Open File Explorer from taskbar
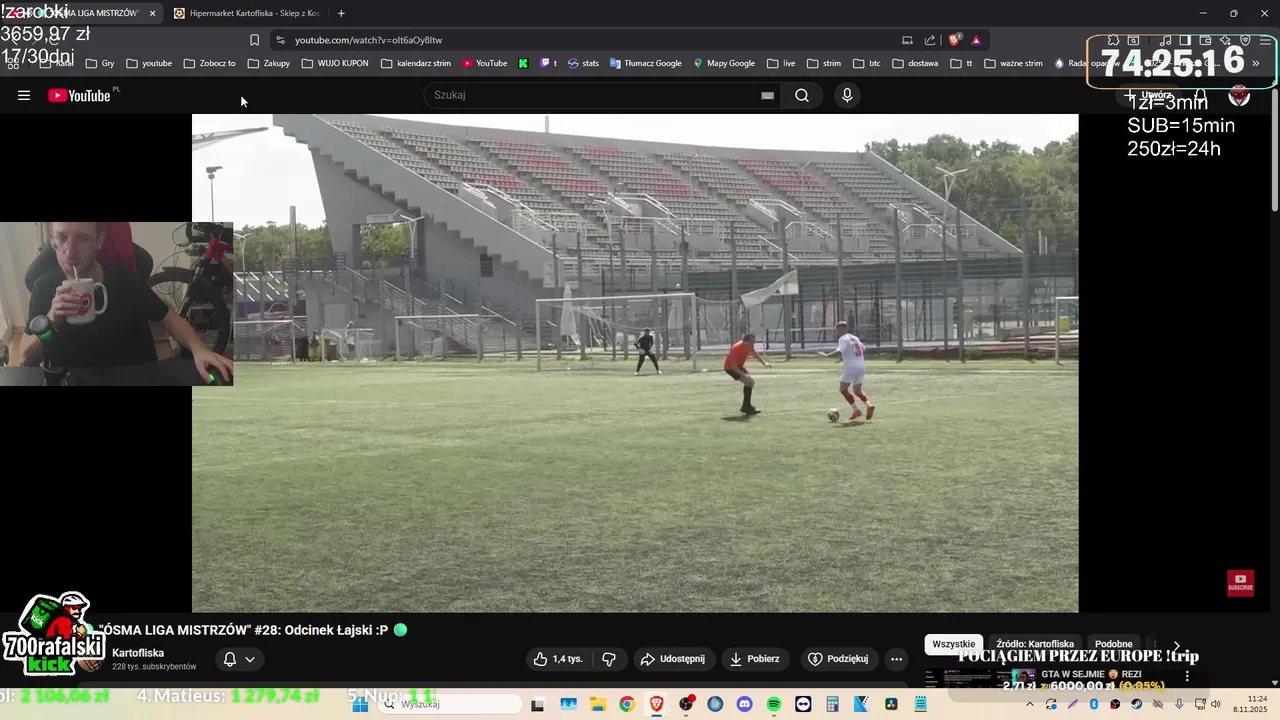The height and width of the screenshot is (720, 1280). tap(597, 704)
